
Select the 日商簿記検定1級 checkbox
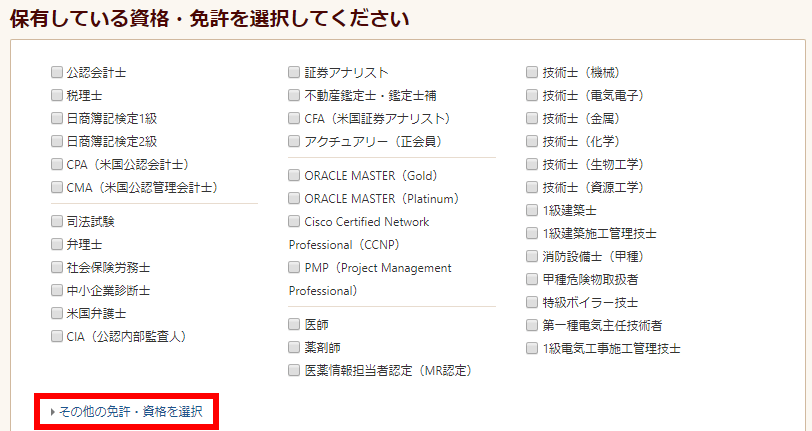coord(57,118)
